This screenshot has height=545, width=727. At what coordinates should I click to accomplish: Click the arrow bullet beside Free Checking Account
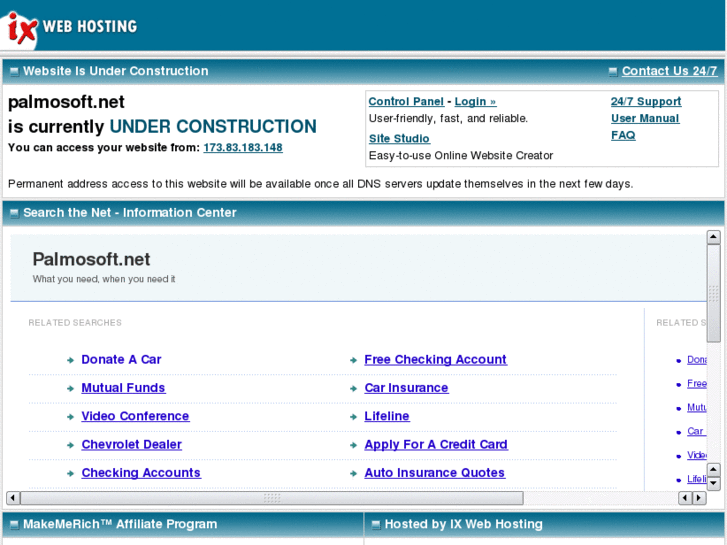coord(353,360)
